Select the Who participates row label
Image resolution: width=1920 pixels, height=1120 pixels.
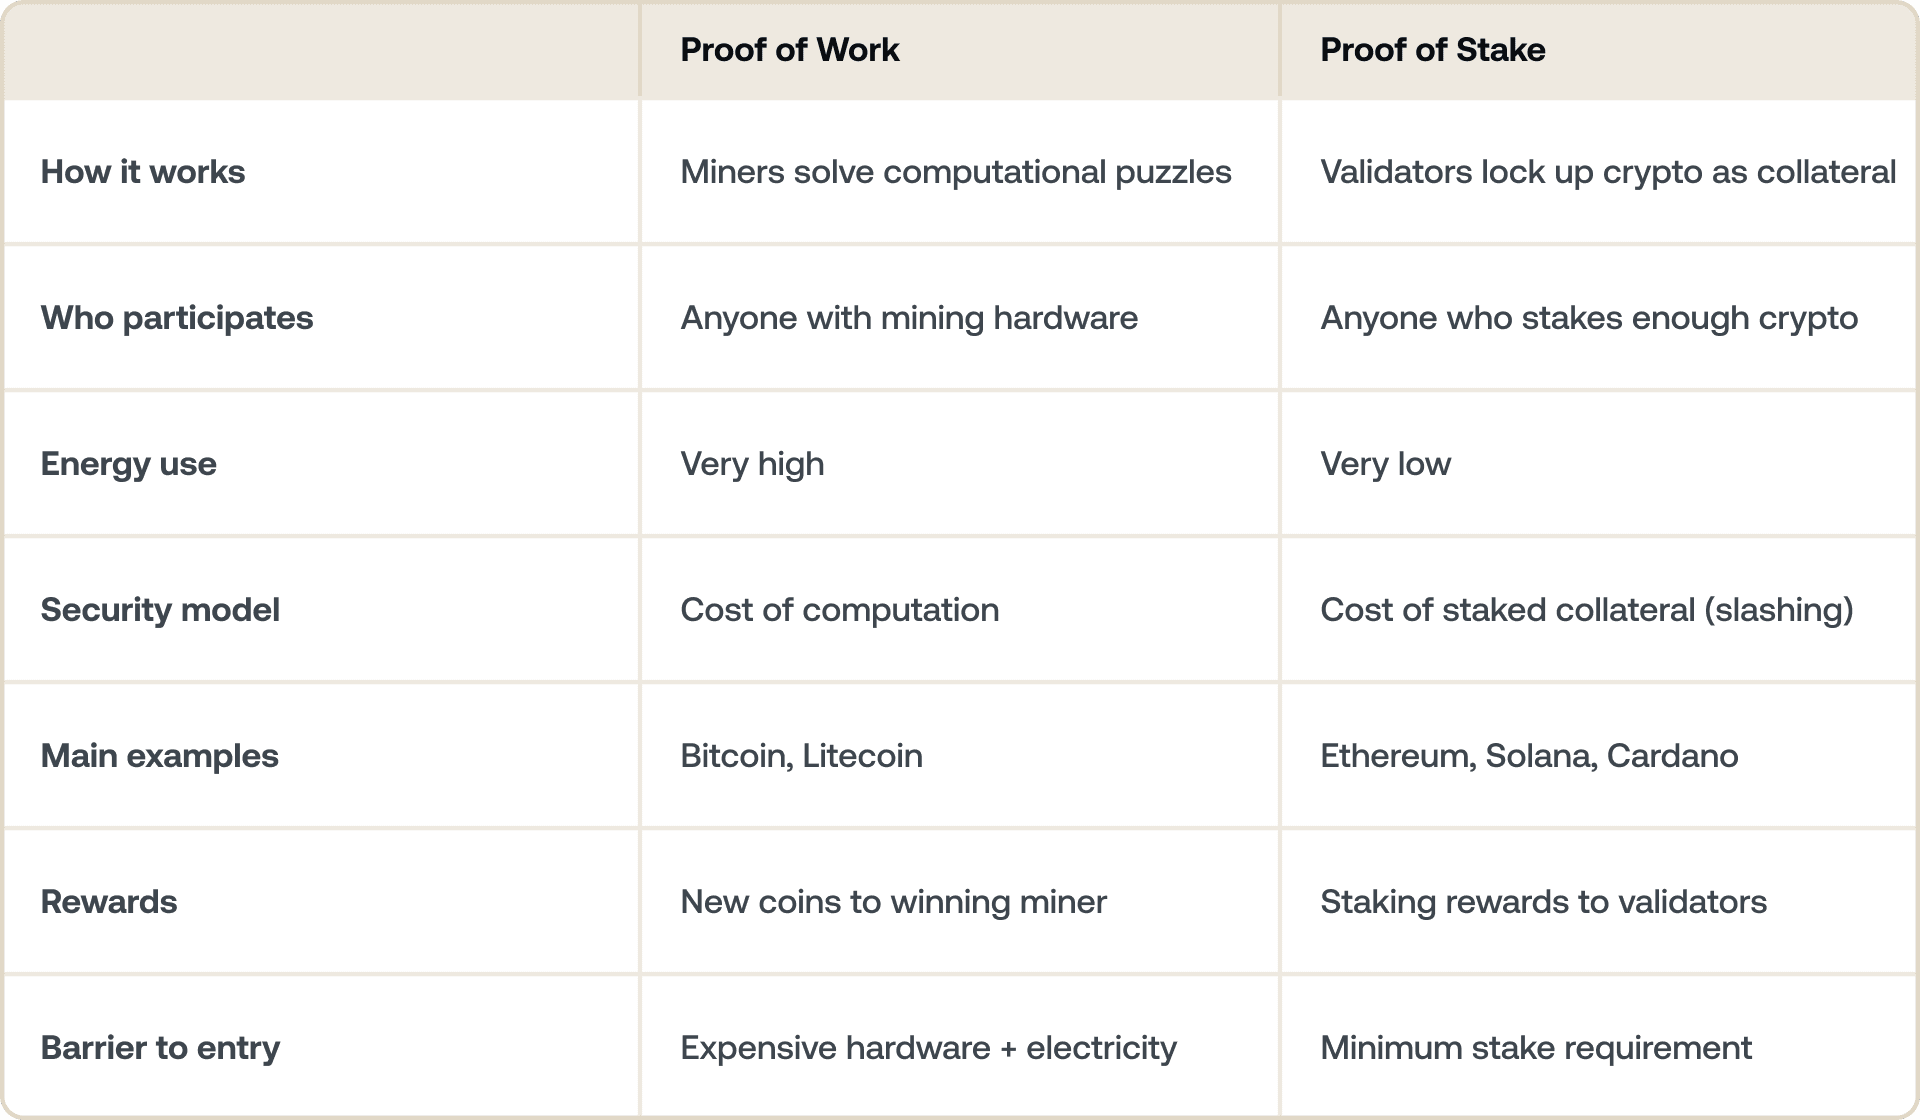[x=177, y=318]
